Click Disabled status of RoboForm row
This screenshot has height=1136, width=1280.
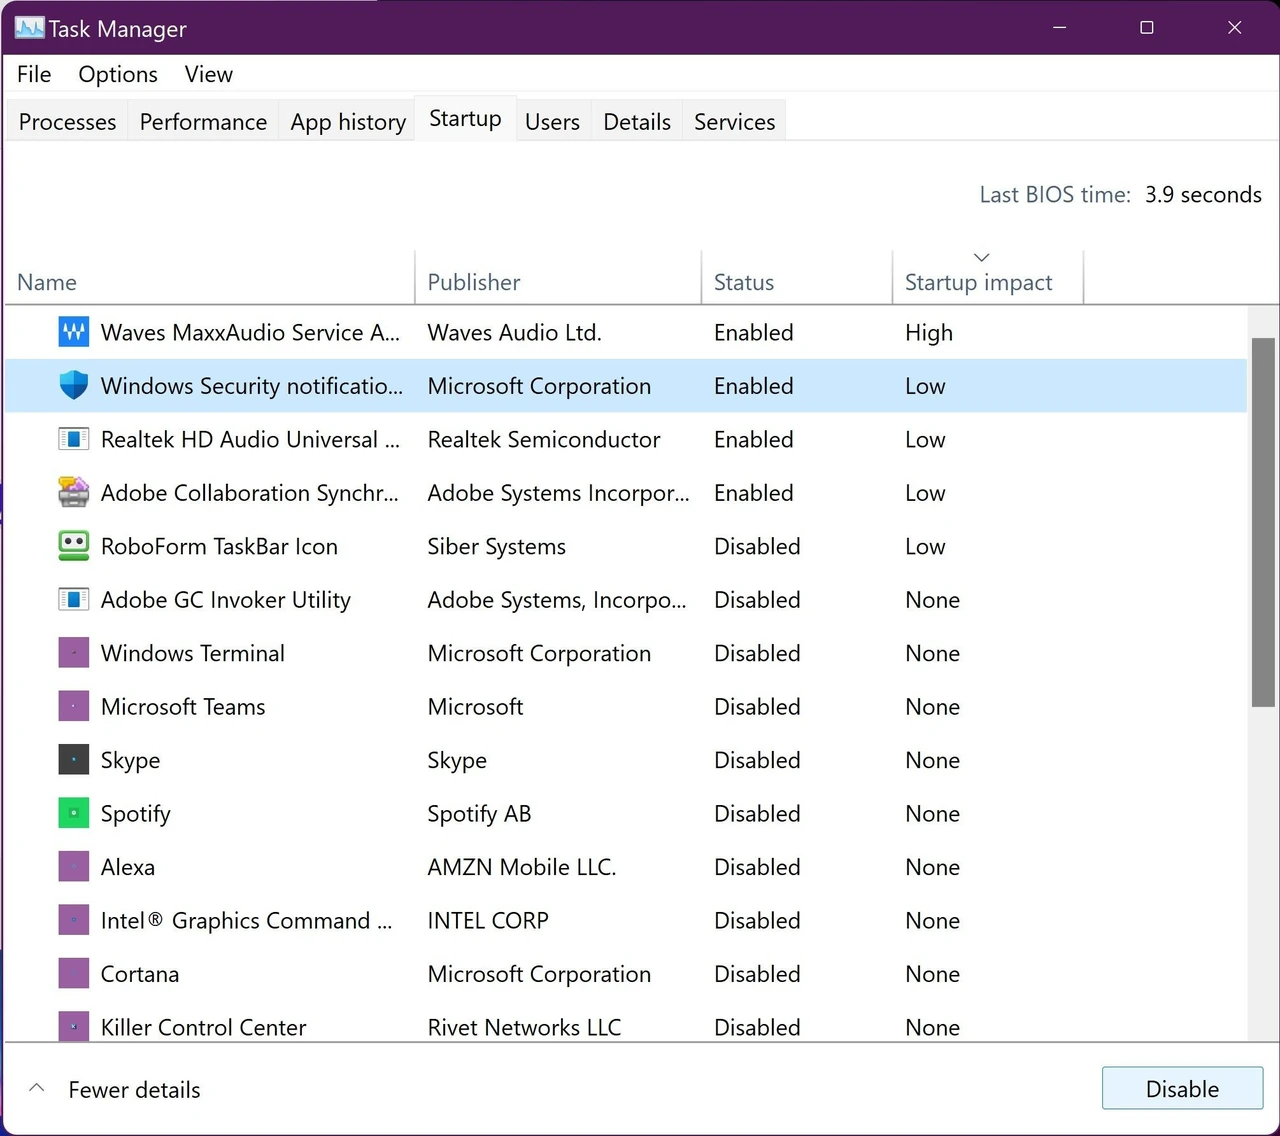(757, 546)
